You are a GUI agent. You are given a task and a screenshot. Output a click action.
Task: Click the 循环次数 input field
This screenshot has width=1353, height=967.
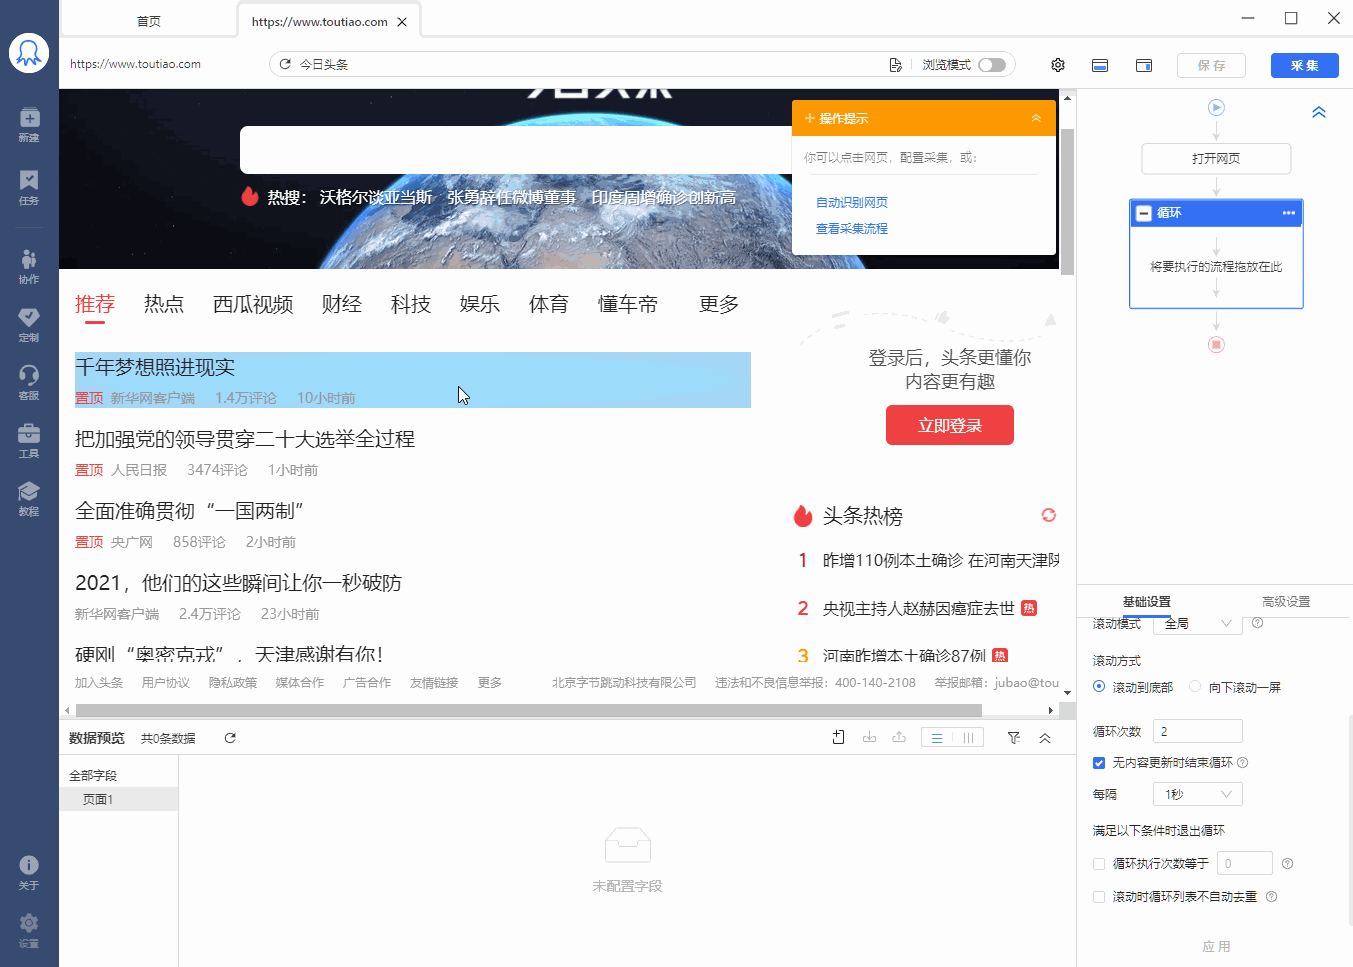click(x=1198, y=731)
